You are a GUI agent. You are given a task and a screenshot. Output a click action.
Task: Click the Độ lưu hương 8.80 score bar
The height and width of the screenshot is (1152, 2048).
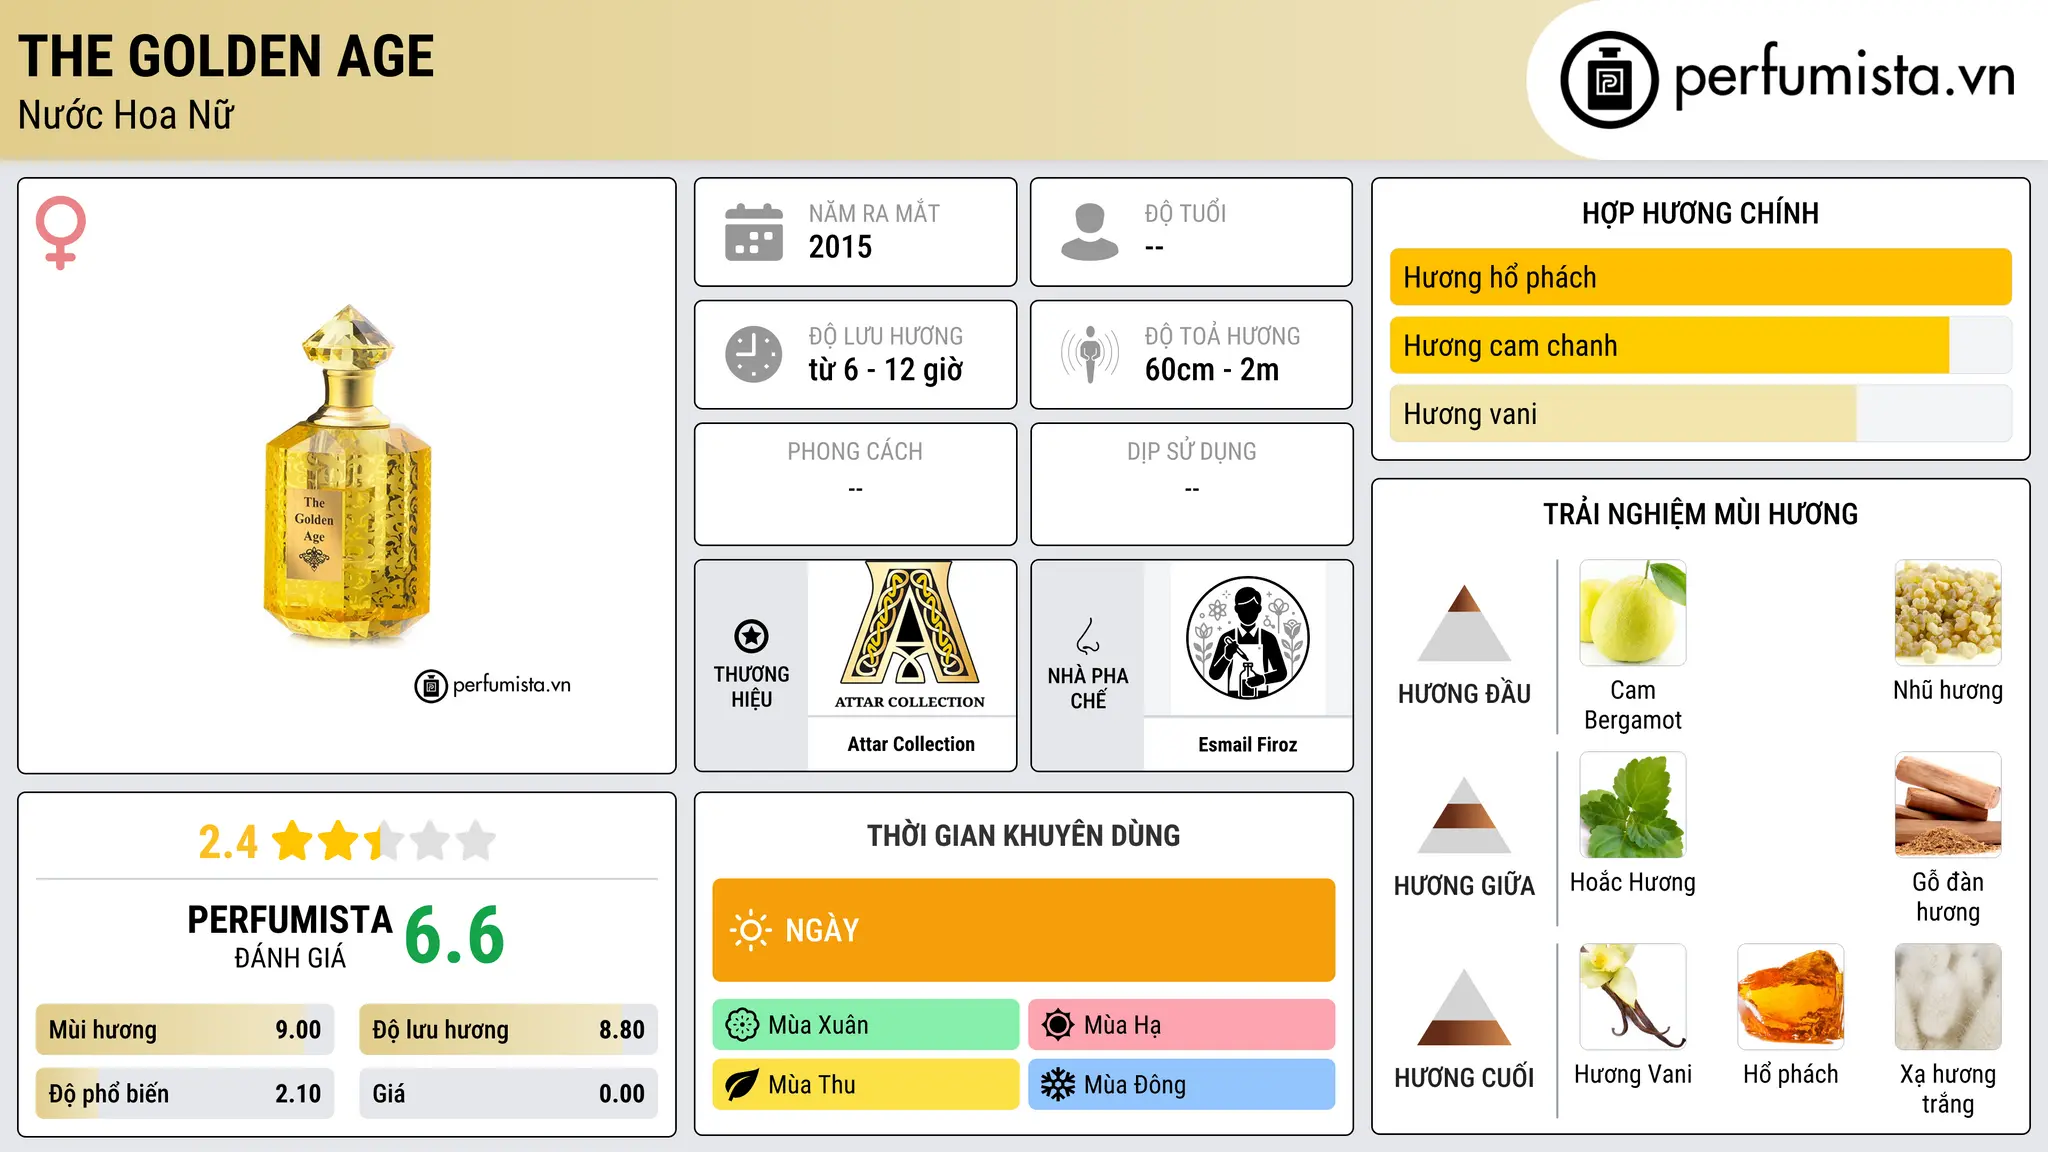point(508,1030)
